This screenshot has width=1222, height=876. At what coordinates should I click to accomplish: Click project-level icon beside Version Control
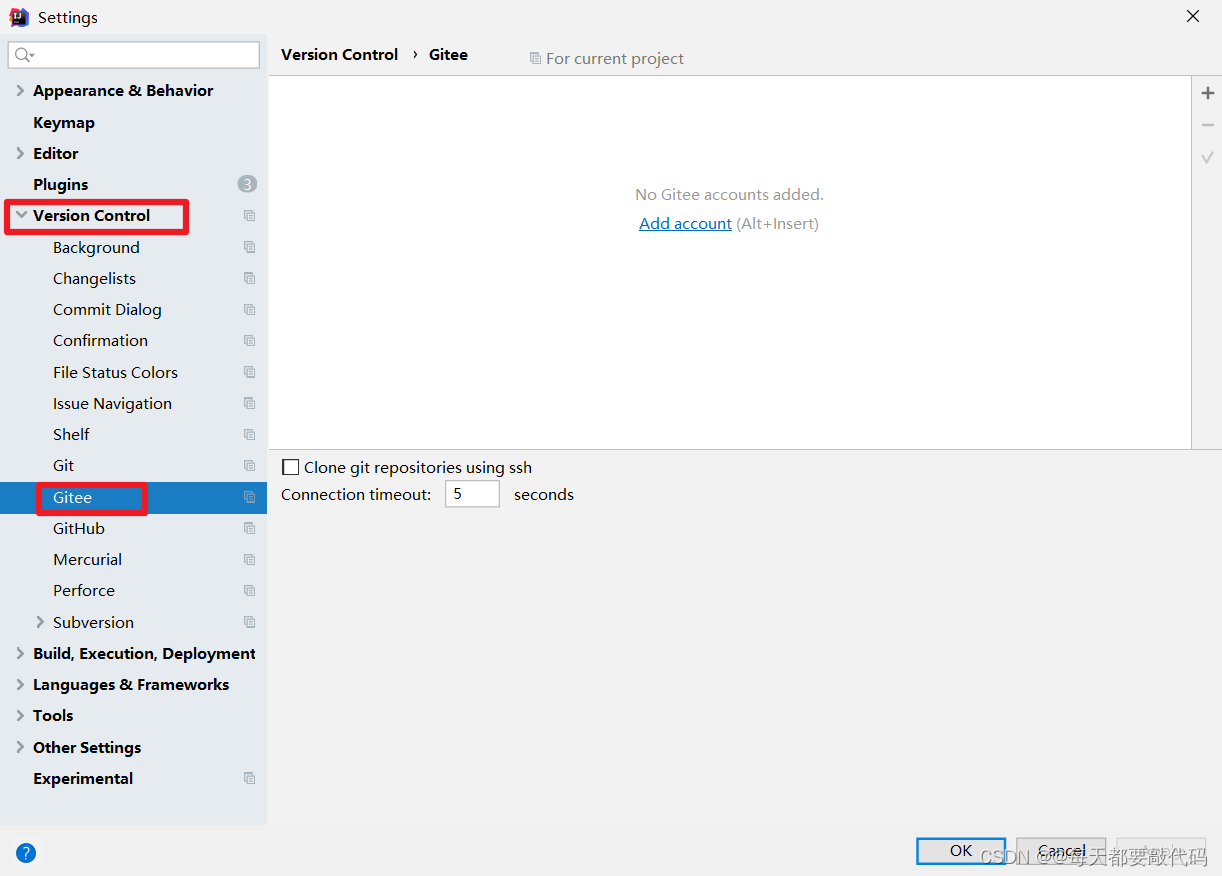(249, 216)
